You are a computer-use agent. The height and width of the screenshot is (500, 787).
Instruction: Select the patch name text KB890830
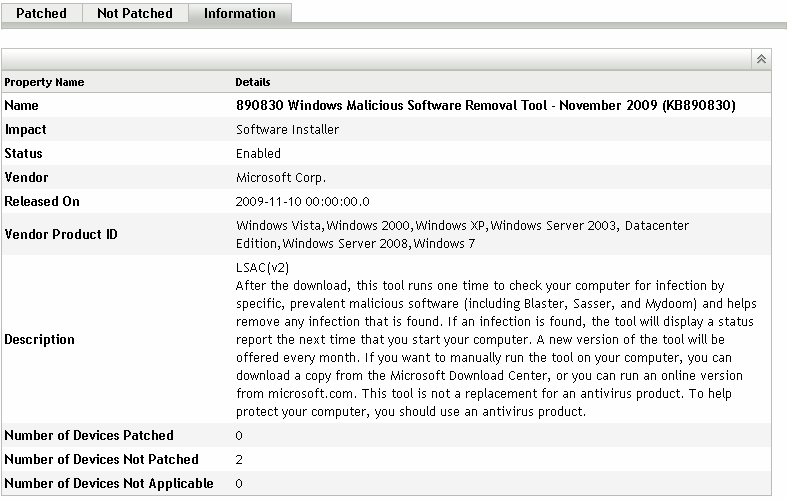click(485, 105)
